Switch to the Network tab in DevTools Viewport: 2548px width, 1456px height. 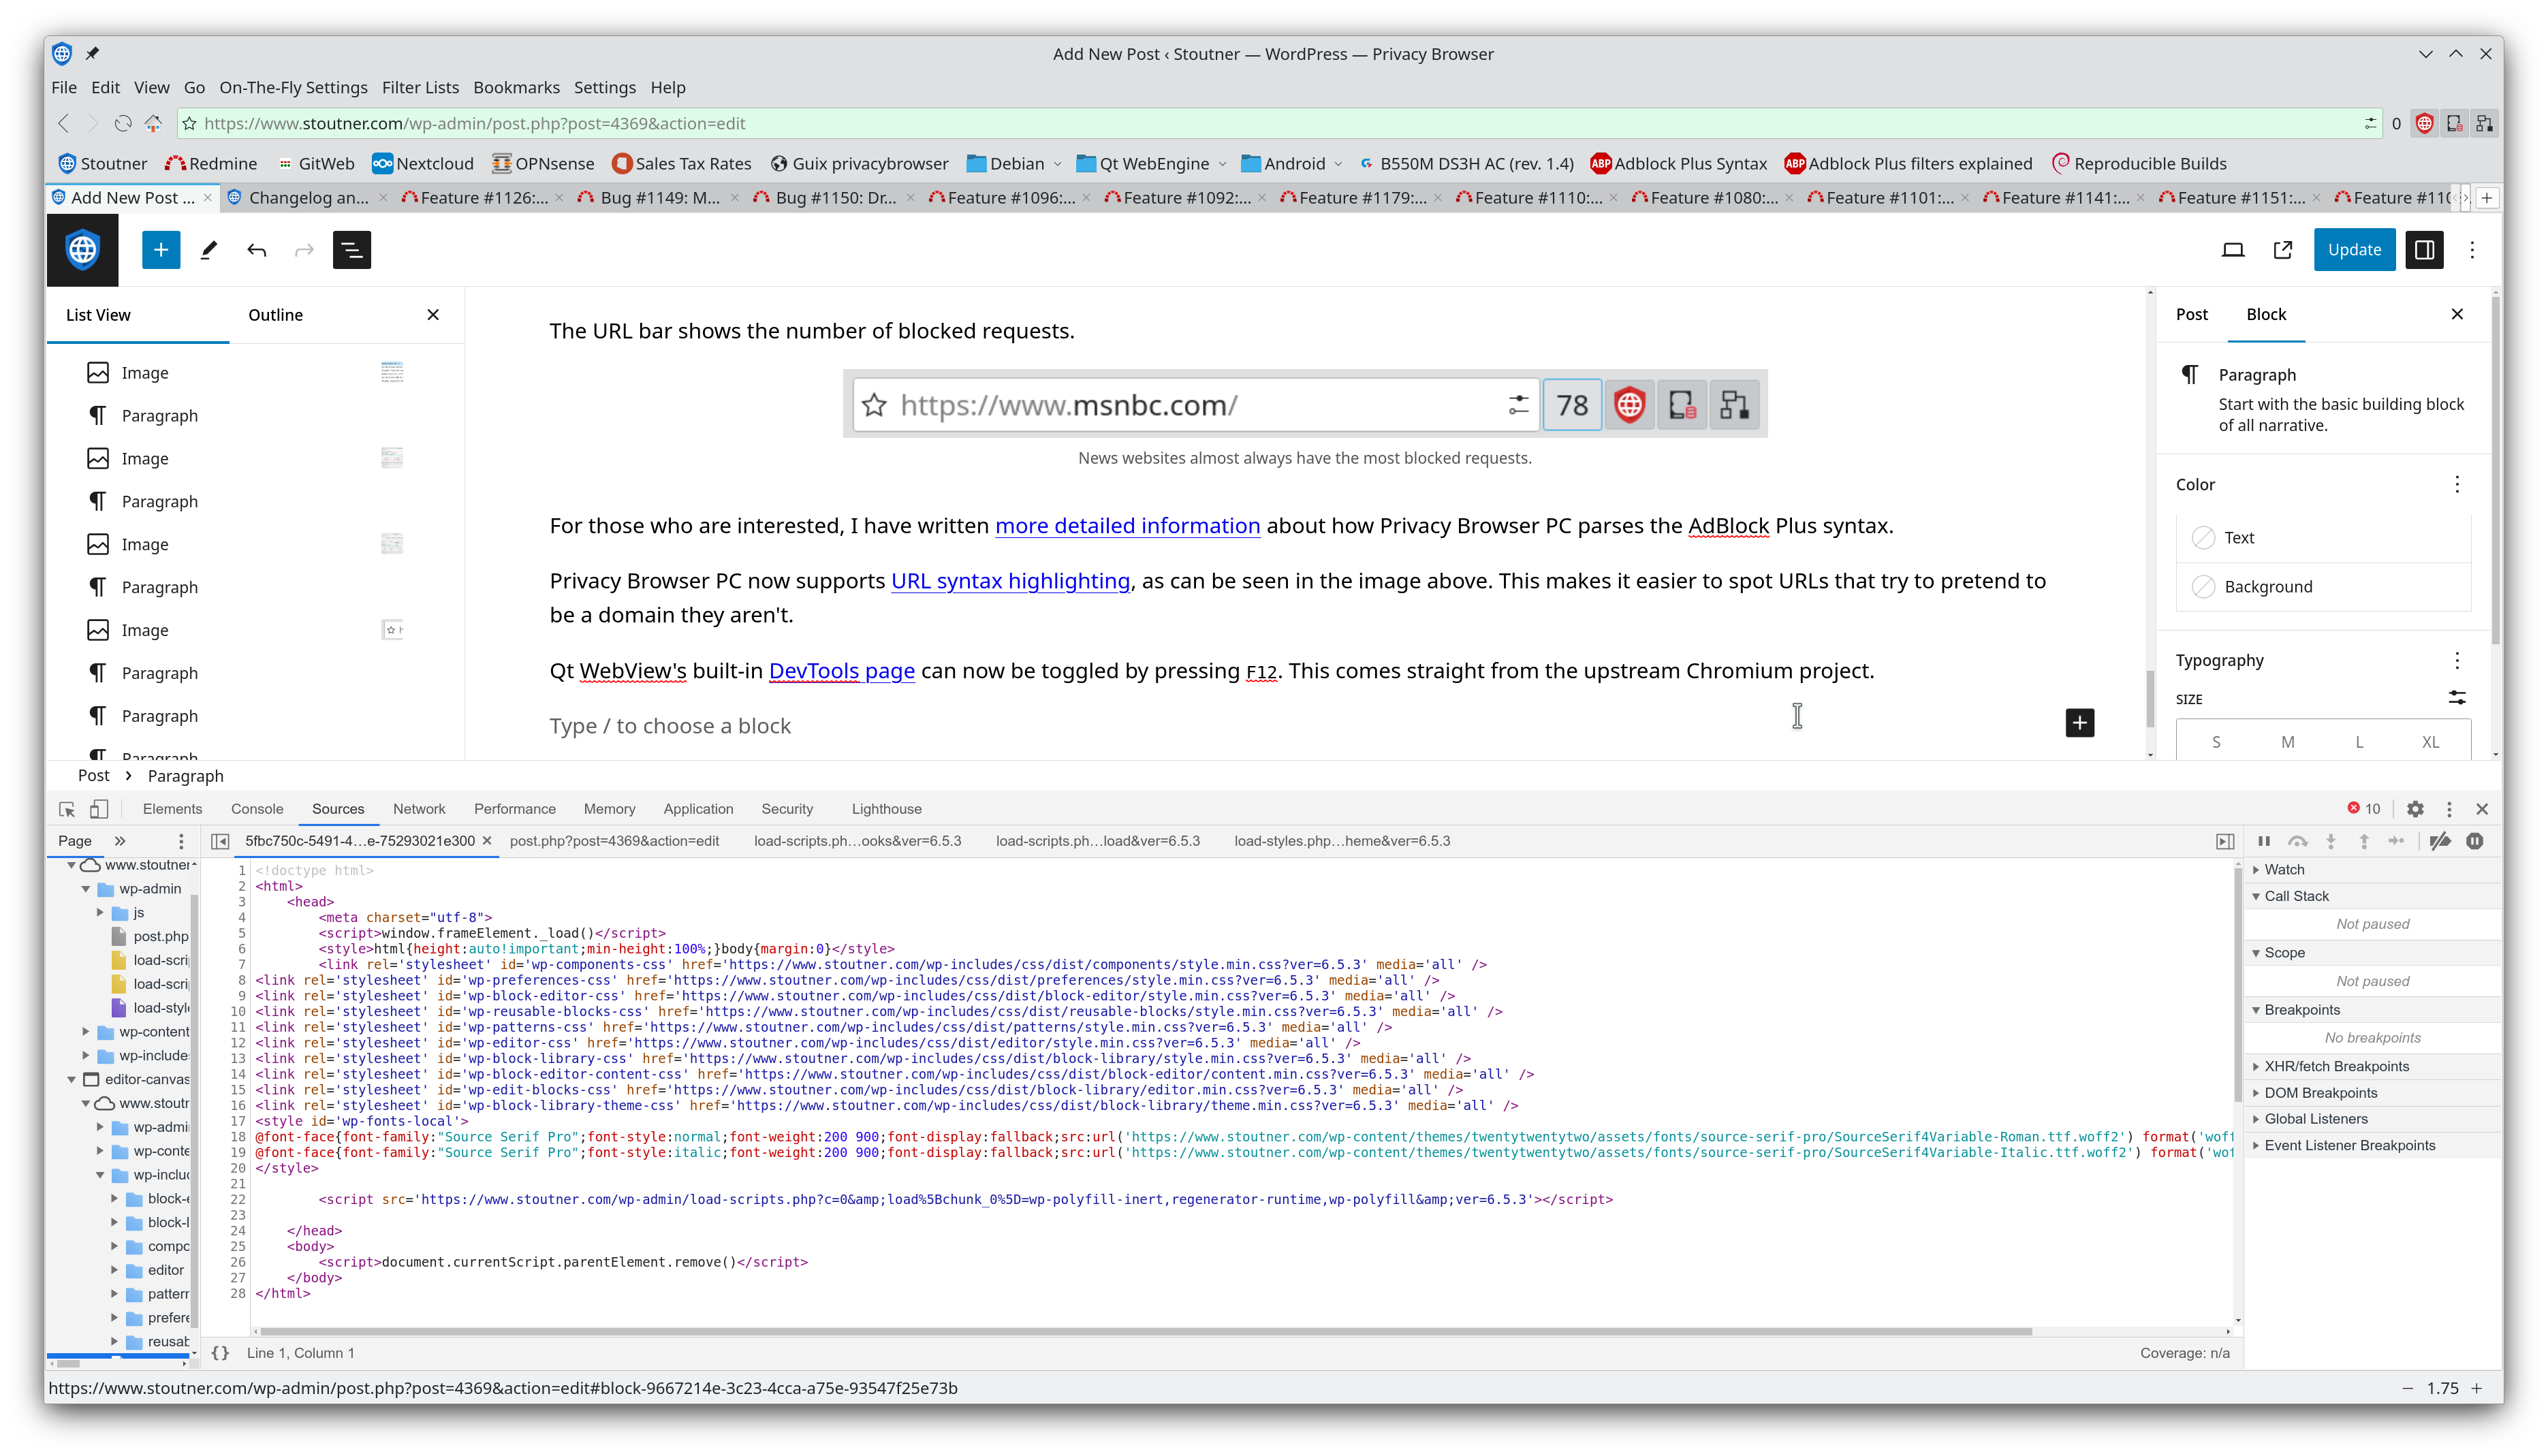(419, 809)
